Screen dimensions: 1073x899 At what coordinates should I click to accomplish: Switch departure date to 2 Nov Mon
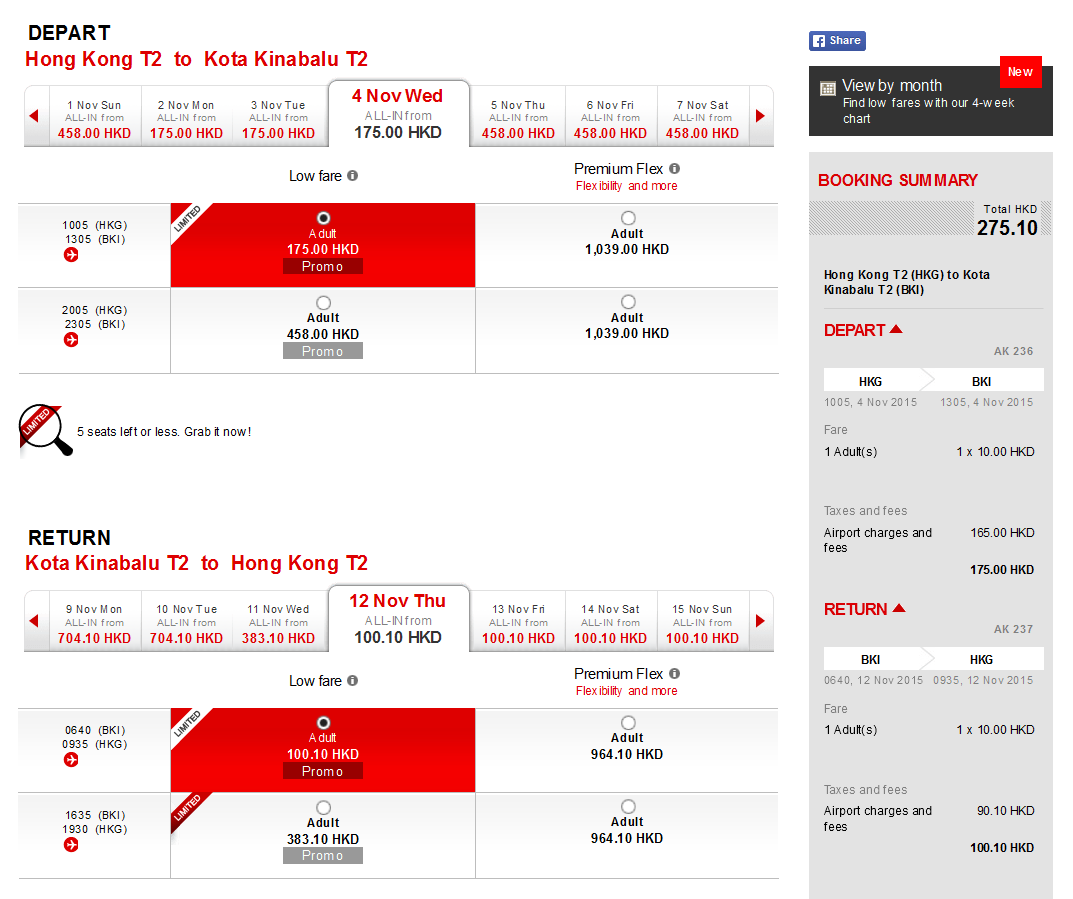point(186,118)
